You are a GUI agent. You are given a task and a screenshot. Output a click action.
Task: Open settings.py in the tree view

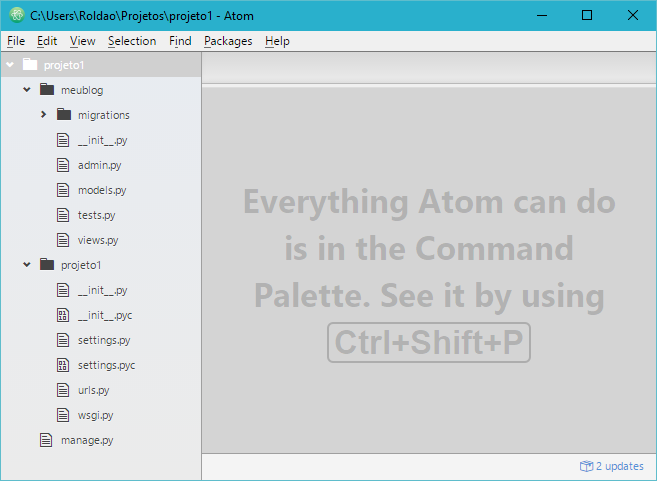pyautogui.click(x=104, y=340)
